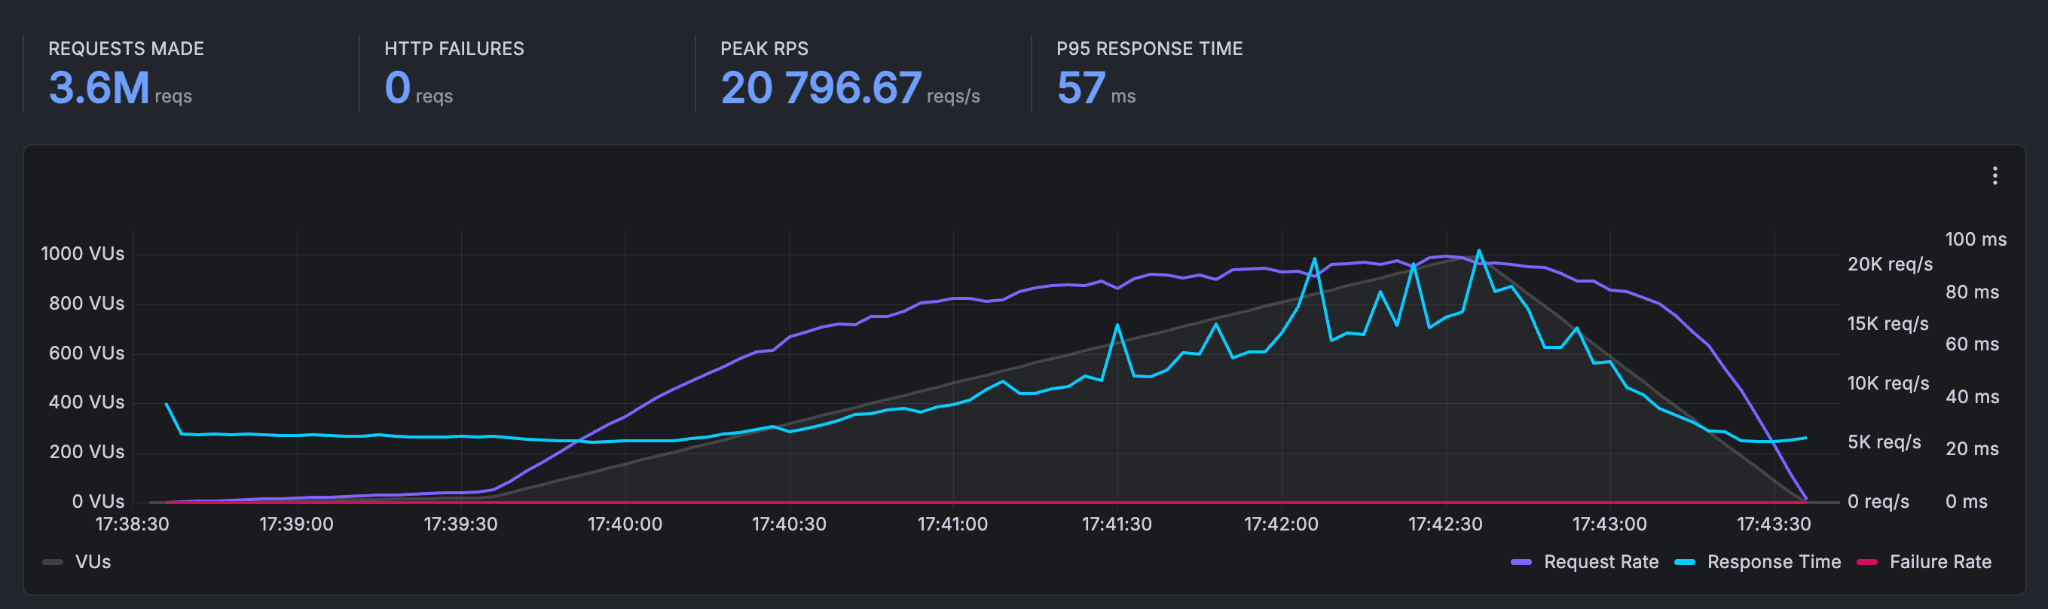Click the 17:41:30 time axis label
The height and width of the screenshot is (609, 2048).
point(1117,524)
